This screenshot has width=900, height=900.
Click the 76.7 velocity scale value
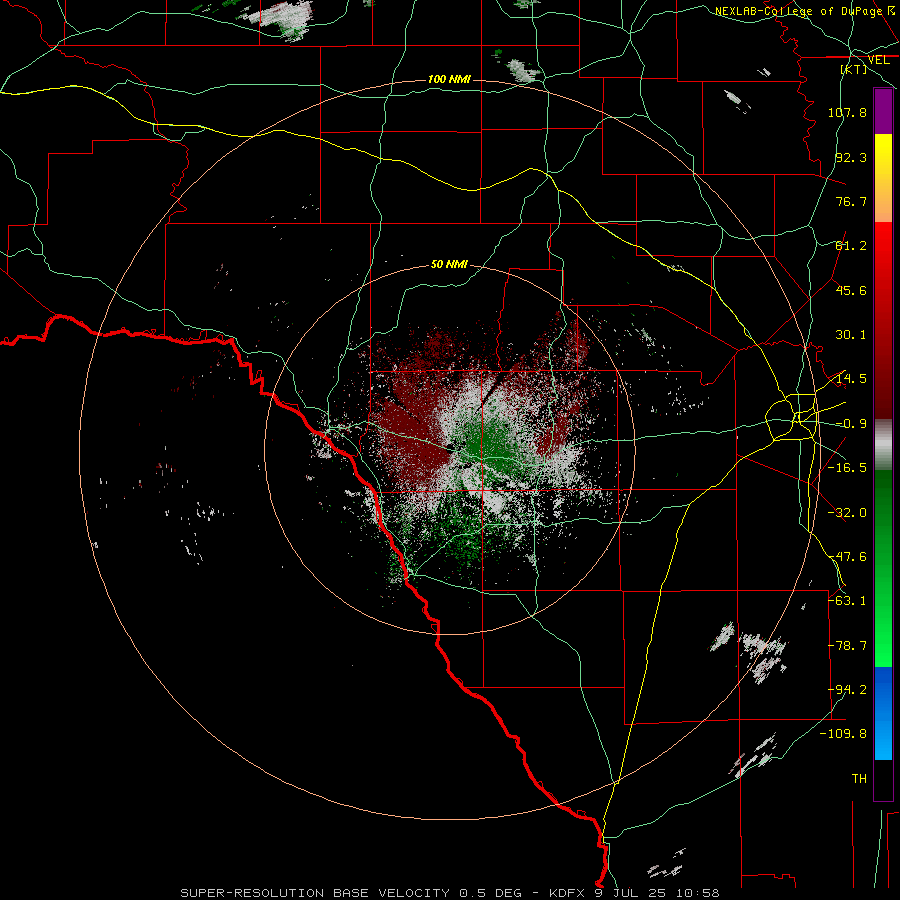[851, 201]
